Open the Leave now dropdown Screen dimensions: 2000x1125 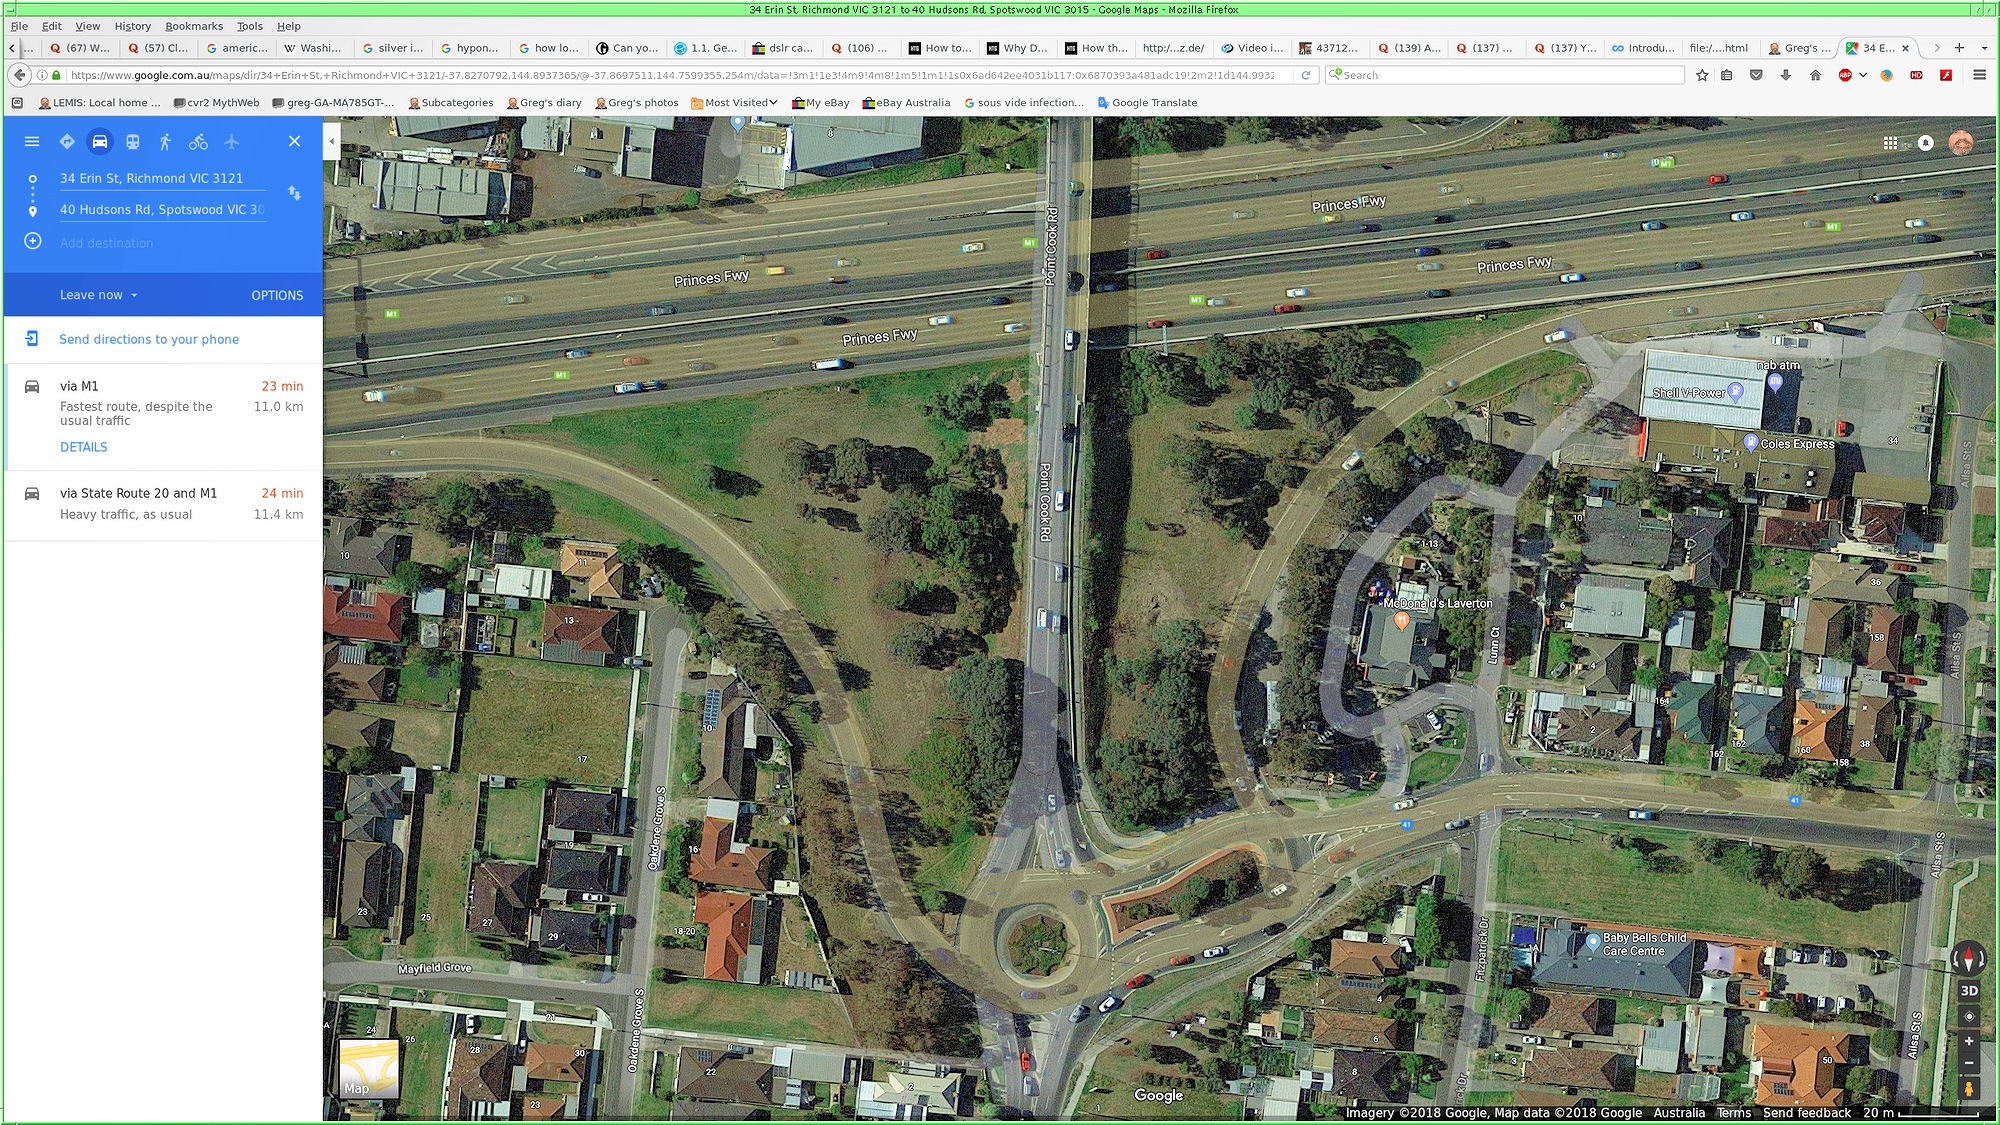[x=99, y=295]
